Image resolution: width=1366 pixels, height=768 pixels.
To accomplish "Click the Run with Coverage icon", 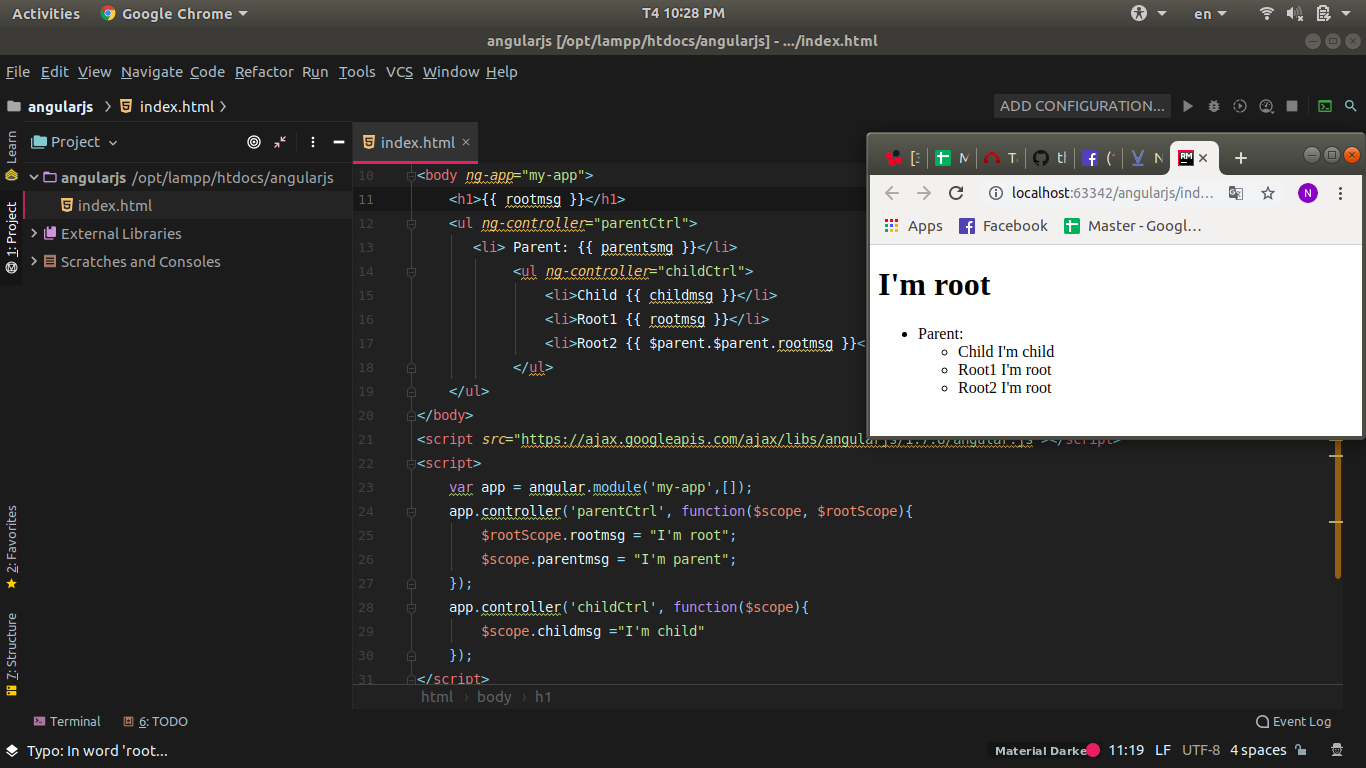I will (1240, 106).
